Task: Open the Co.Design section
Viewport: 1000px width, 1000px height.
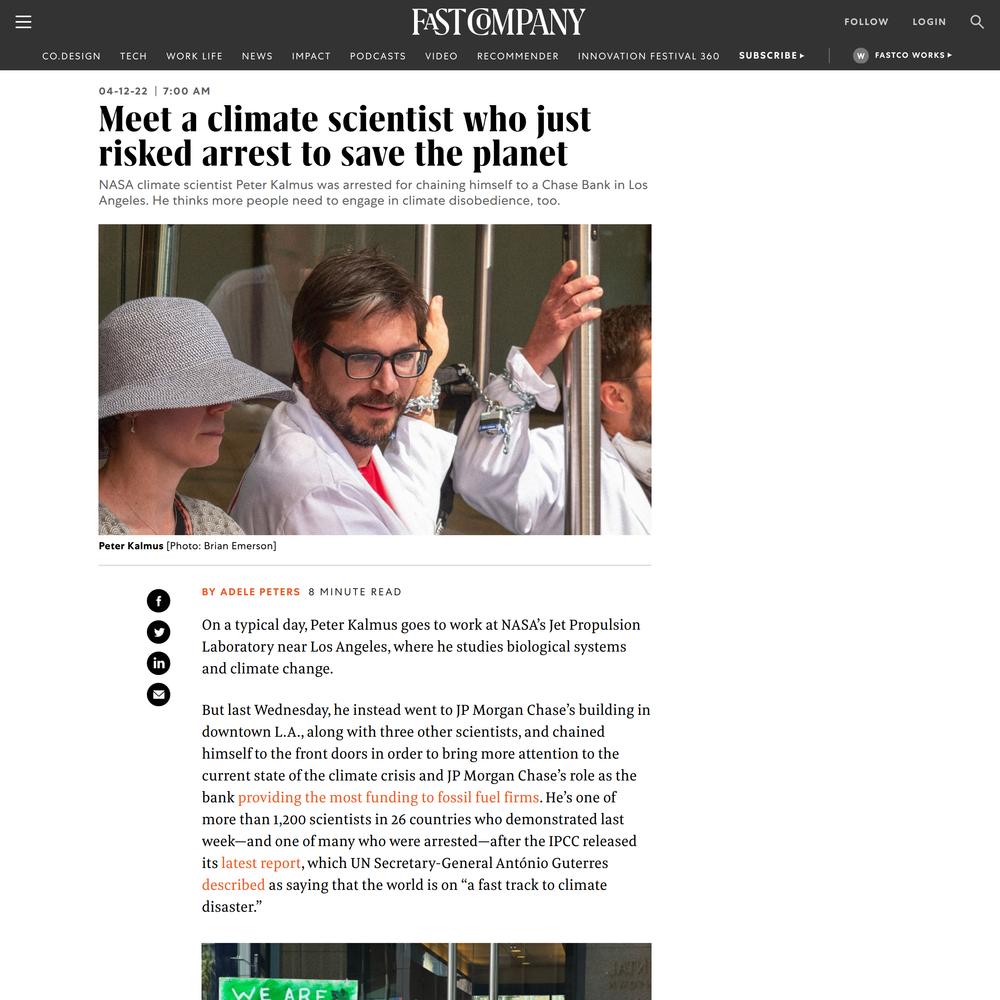Action: point(71,56)
